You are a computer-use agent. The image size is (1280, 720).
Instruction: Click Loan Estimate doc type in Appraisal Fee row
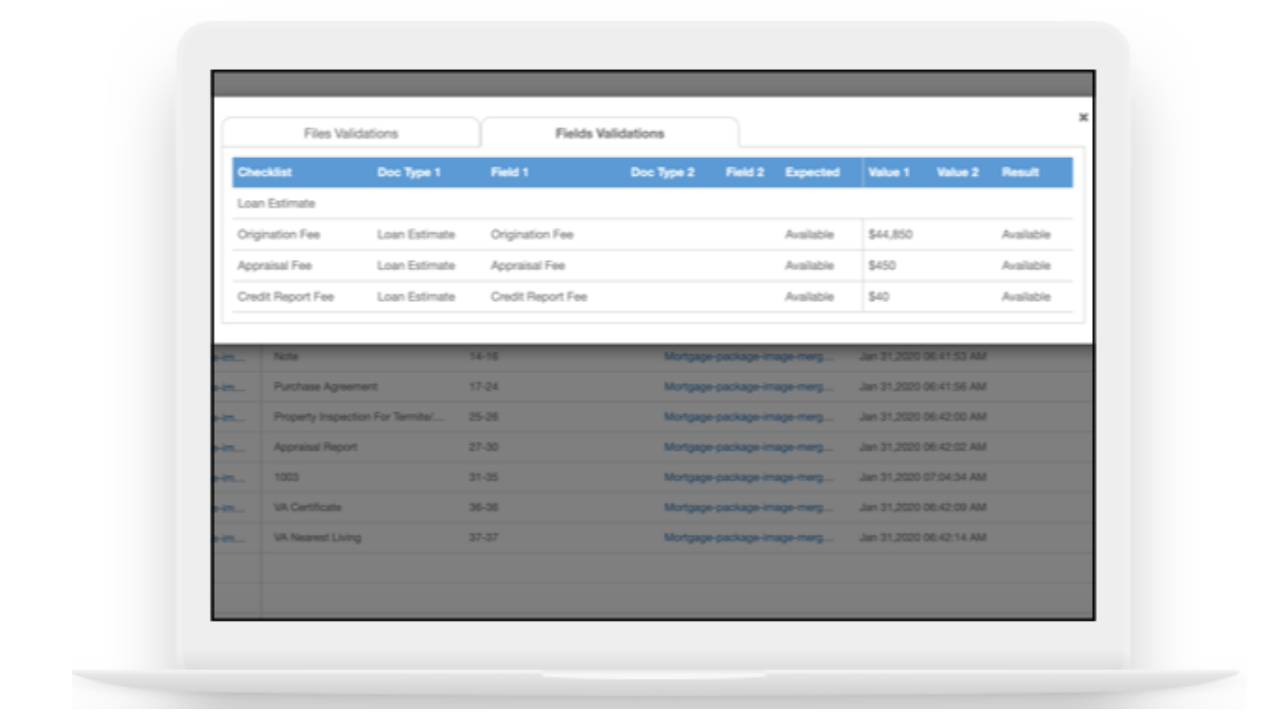[416, 266]
